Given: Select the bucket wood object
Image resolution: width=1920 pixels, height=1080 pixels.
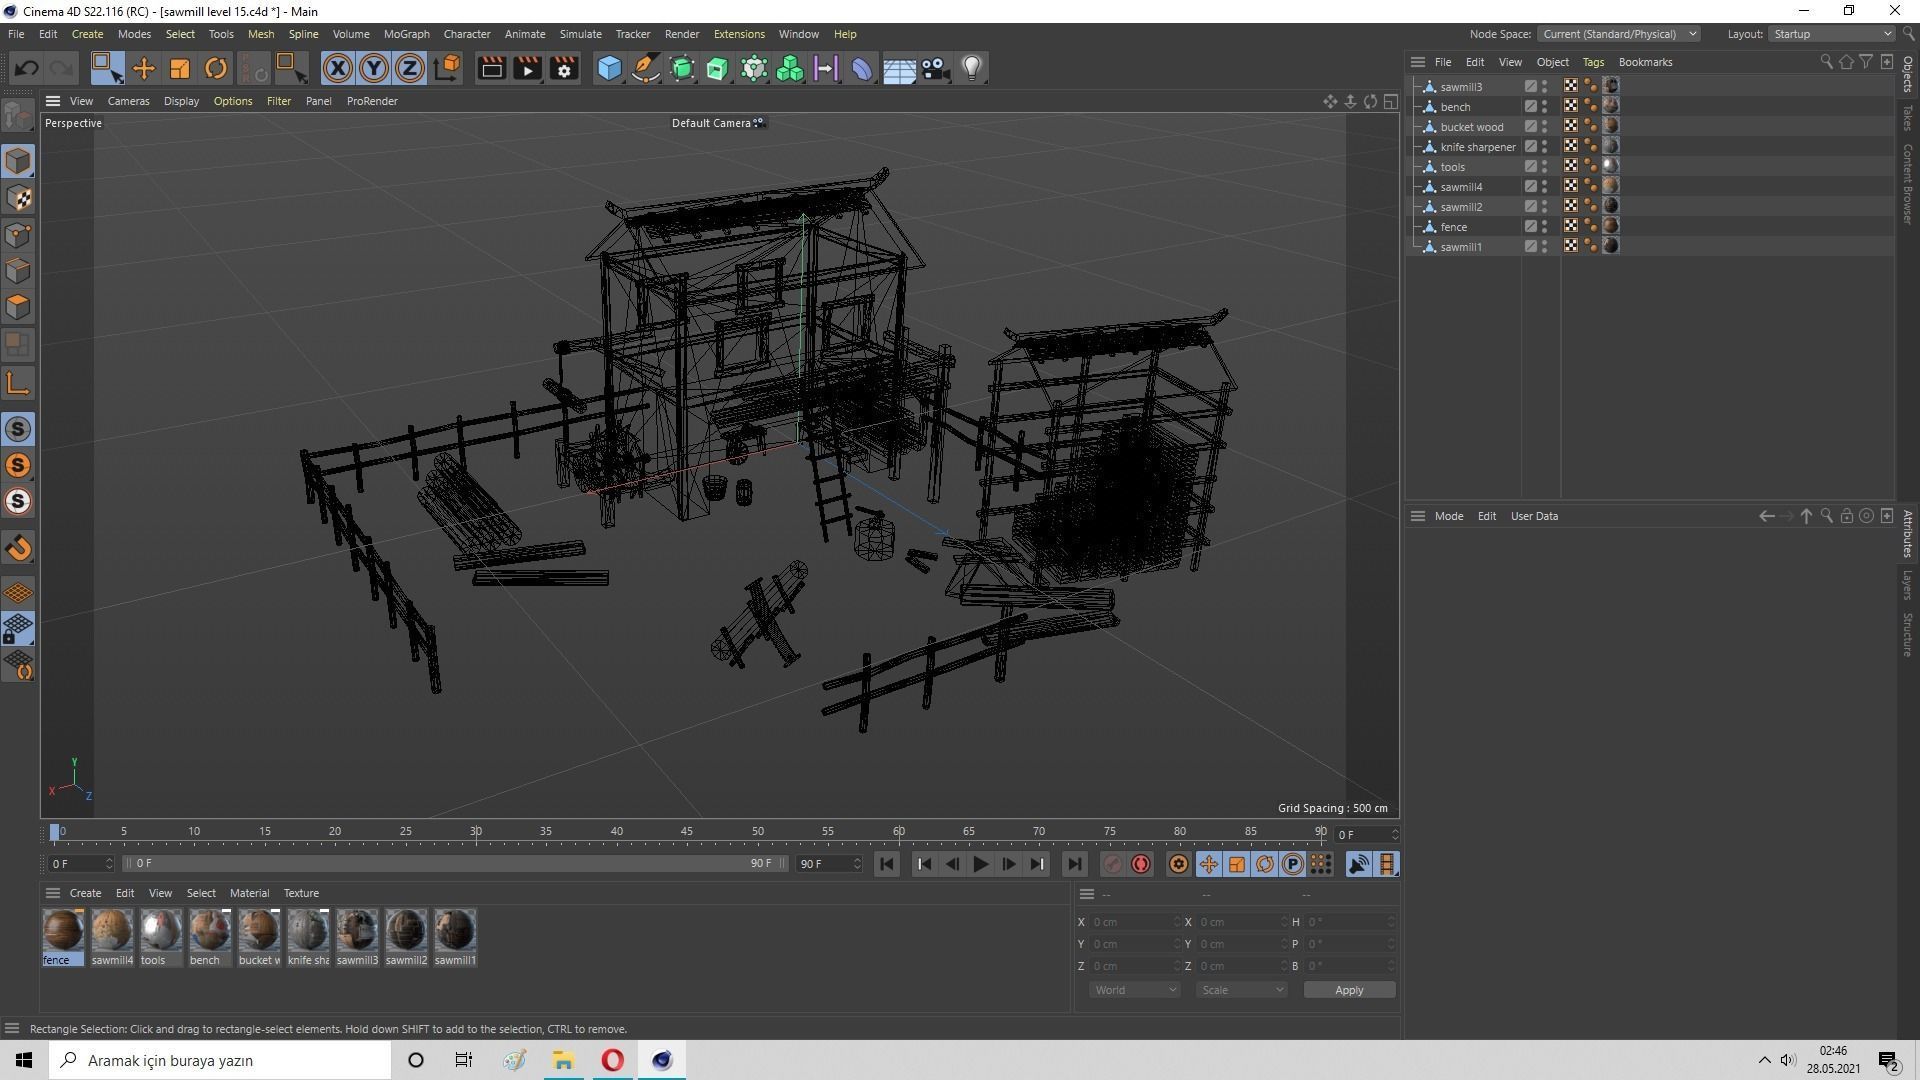Looking at the screenshot, I should point(1471,127).
